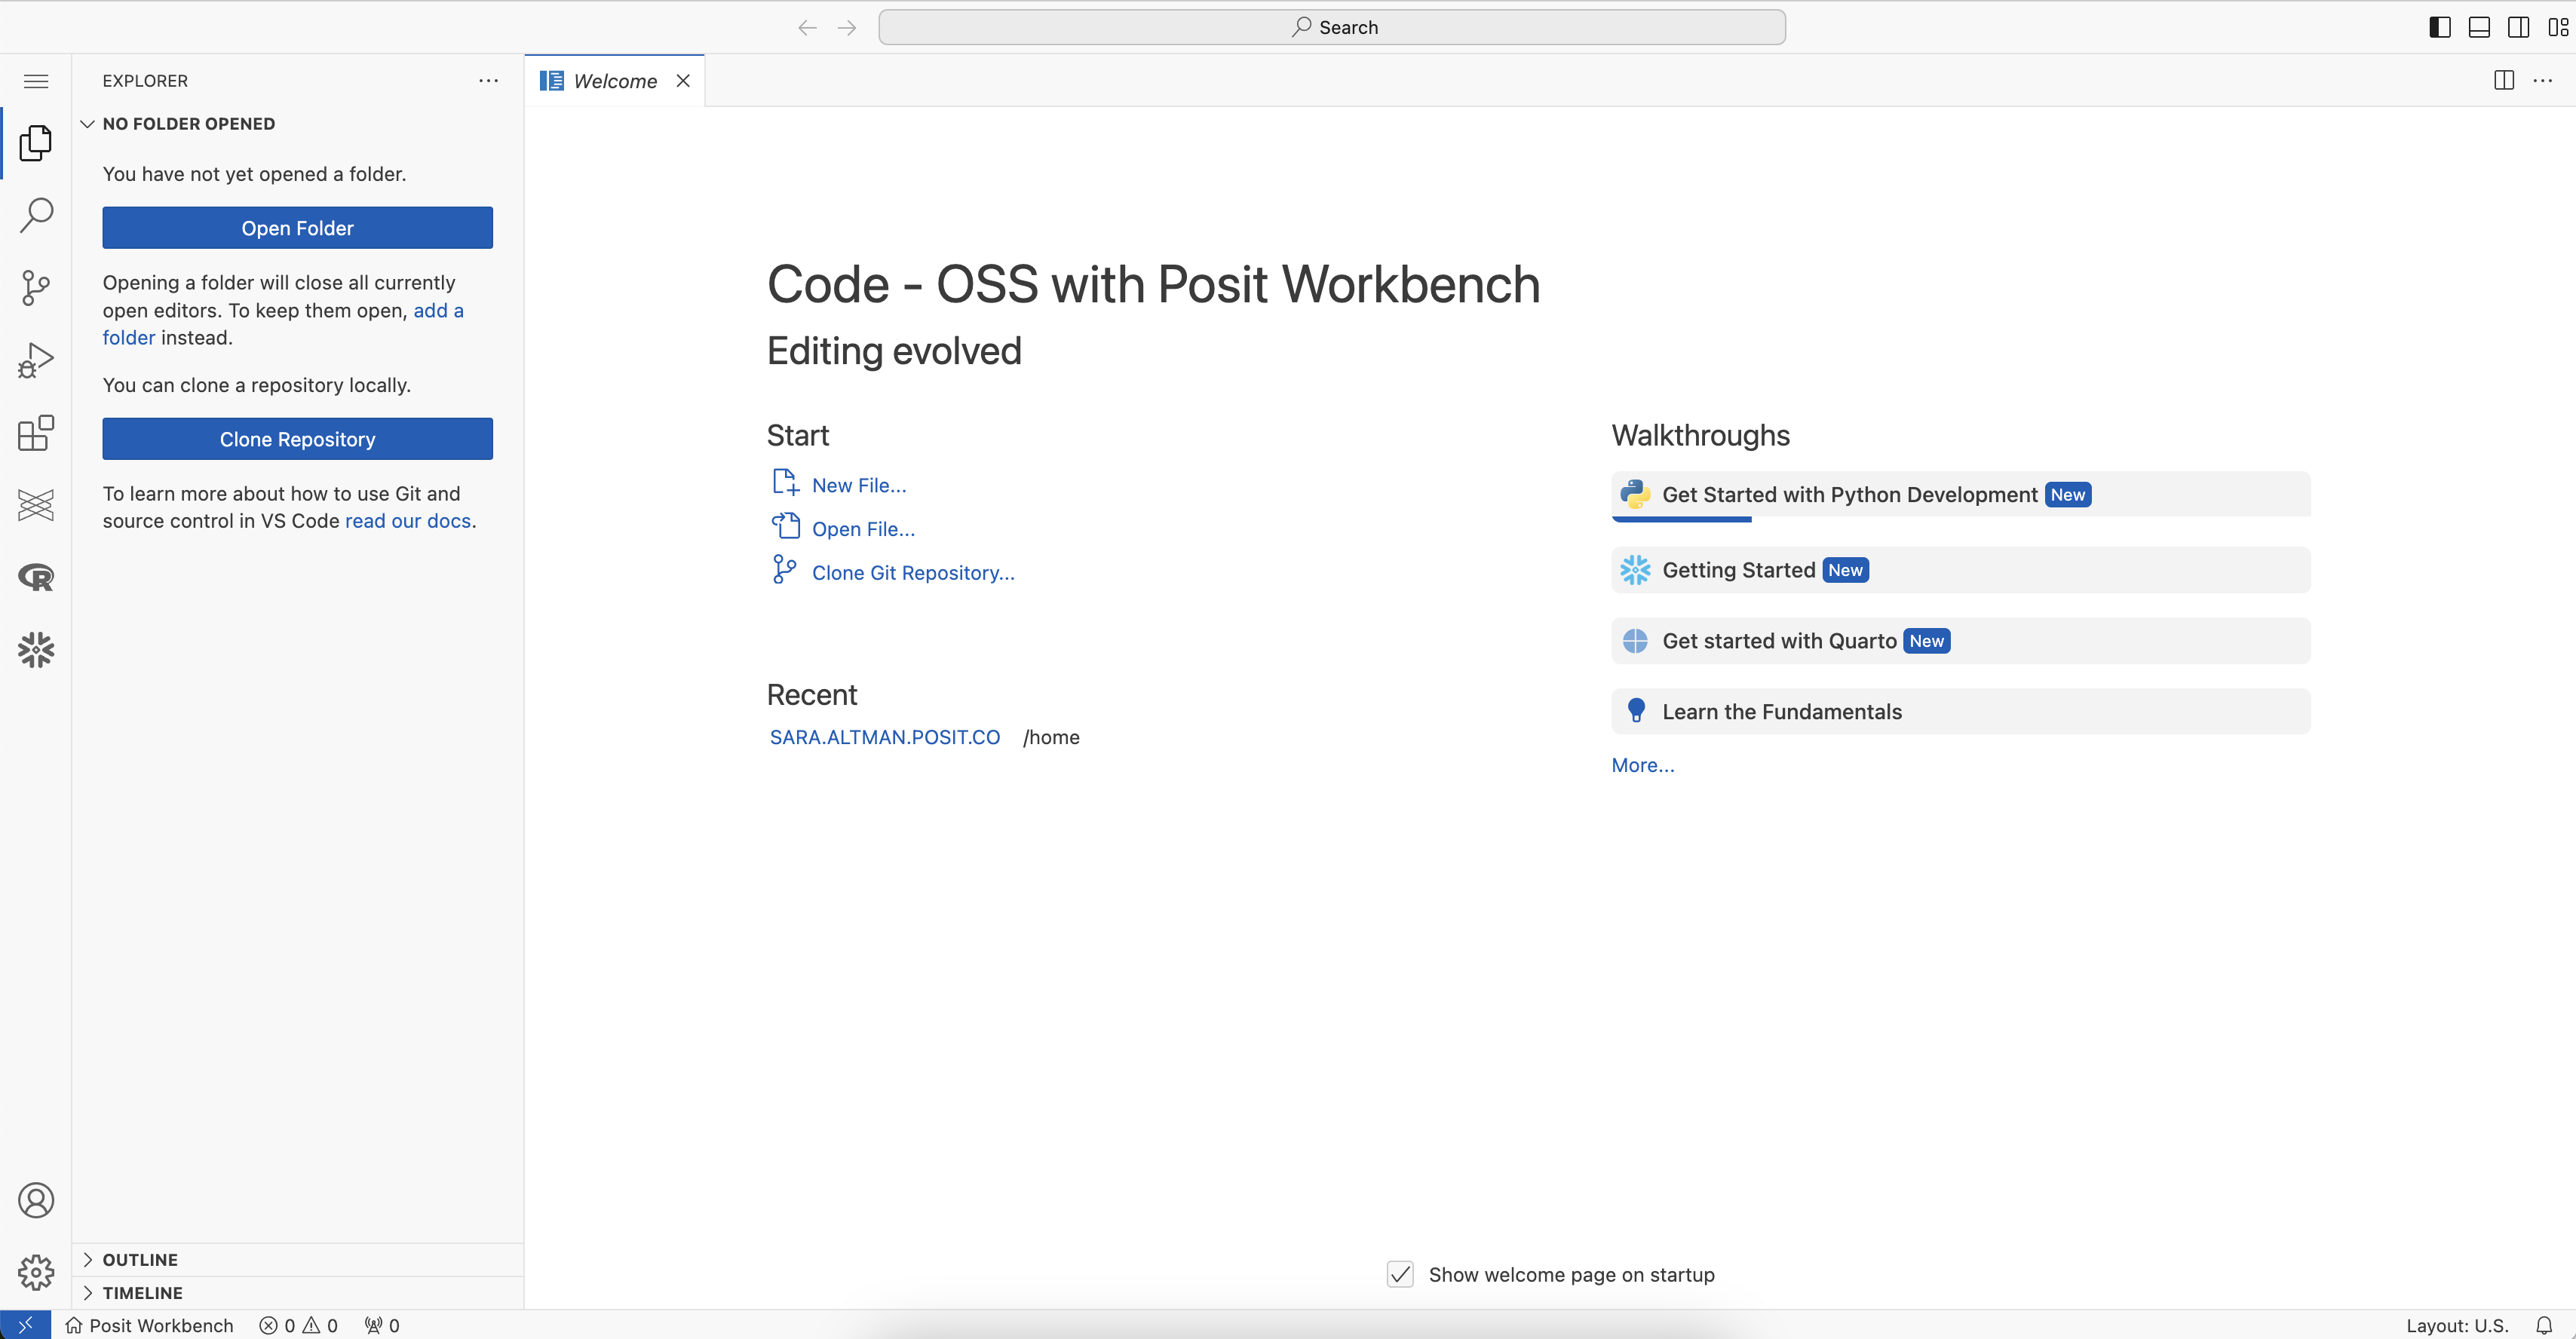Expand the Outline section
Viewport: 2576px width, 1339px height.
[298, 1260]
